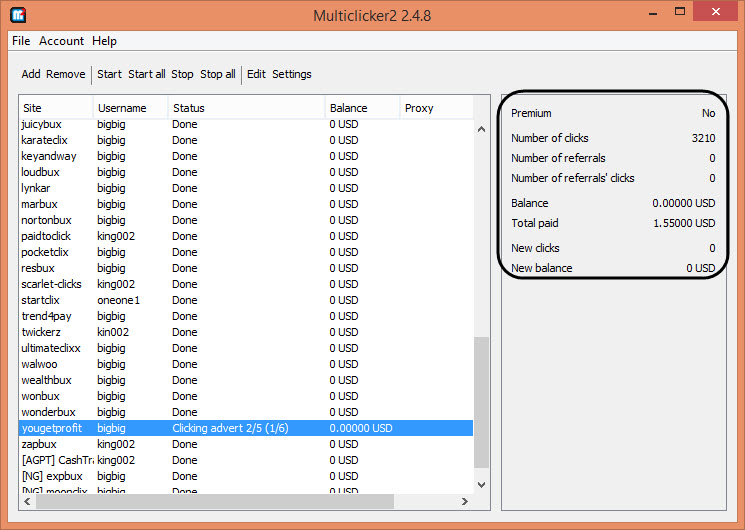Maximize the Multiclicker2 window
745x530 pixels.
680,12
